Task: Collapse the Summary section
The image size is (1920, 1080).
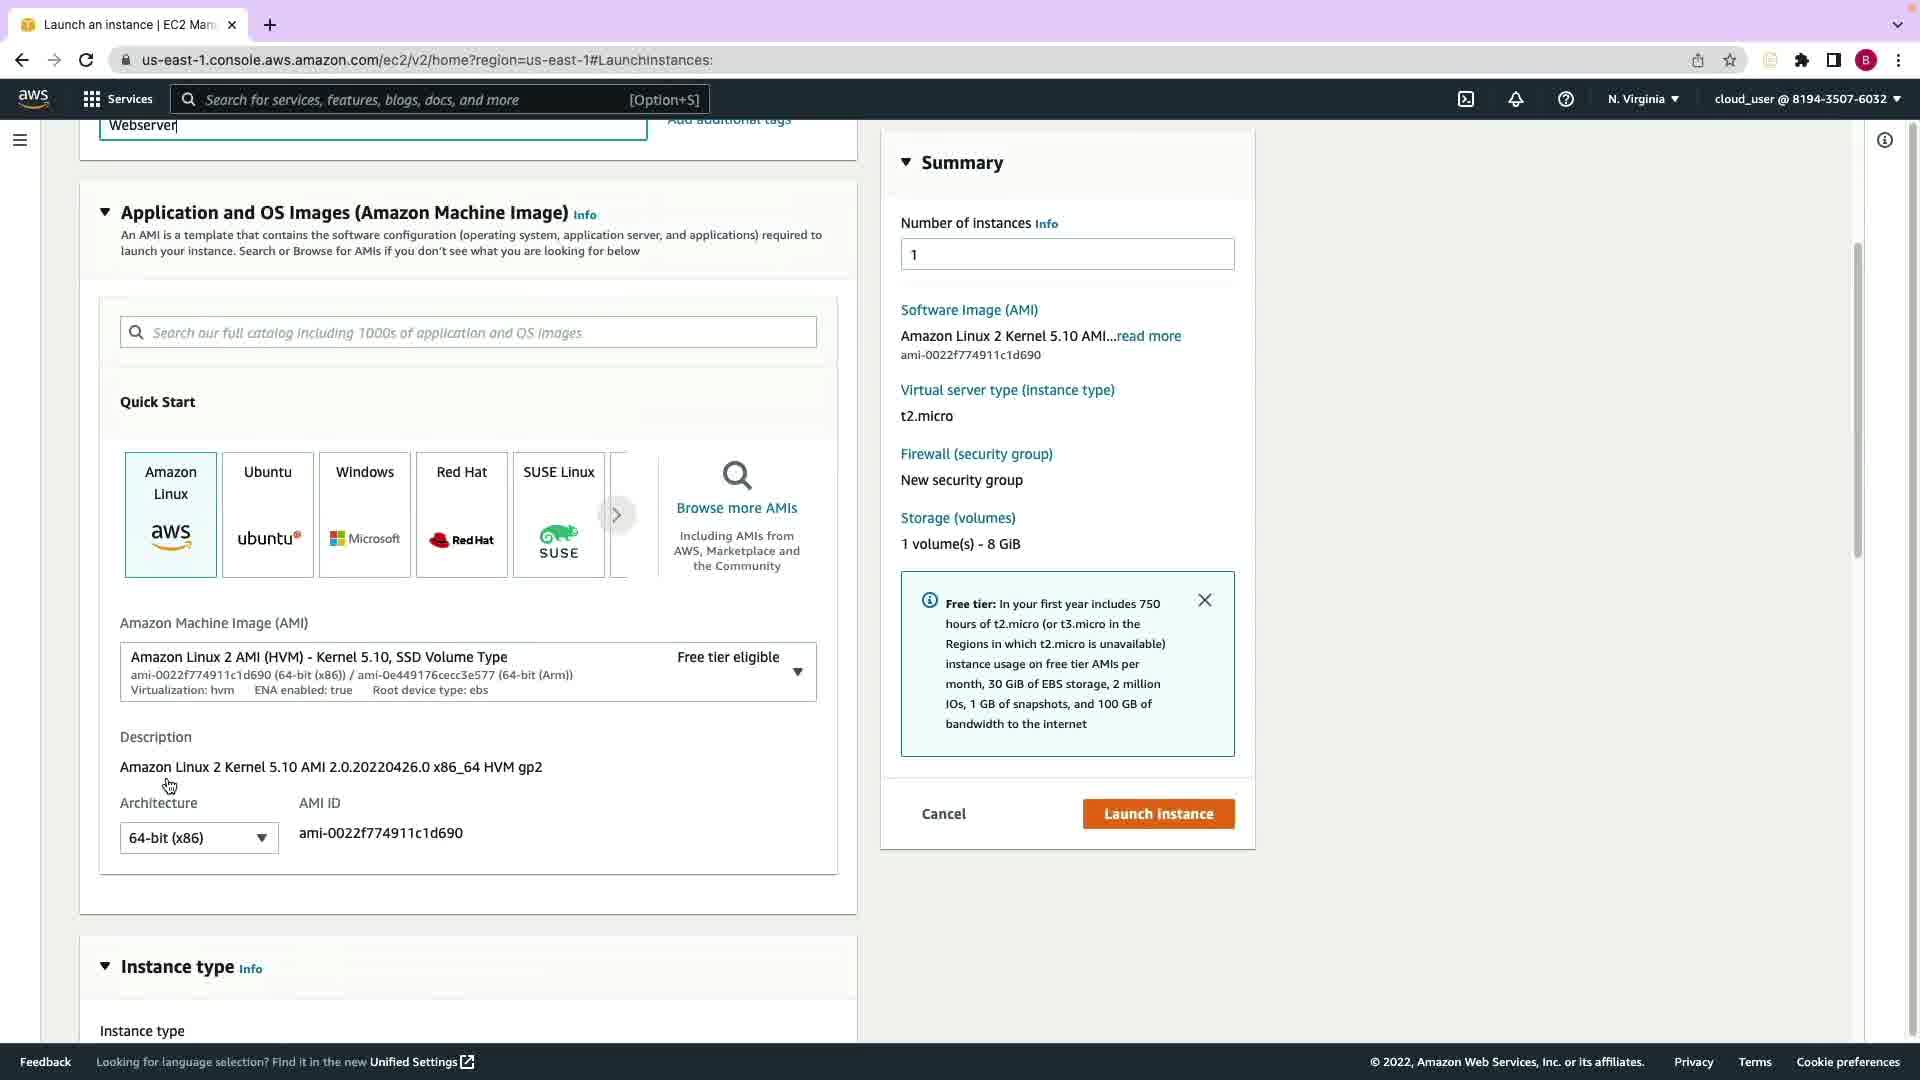Action: click(906, 162)
